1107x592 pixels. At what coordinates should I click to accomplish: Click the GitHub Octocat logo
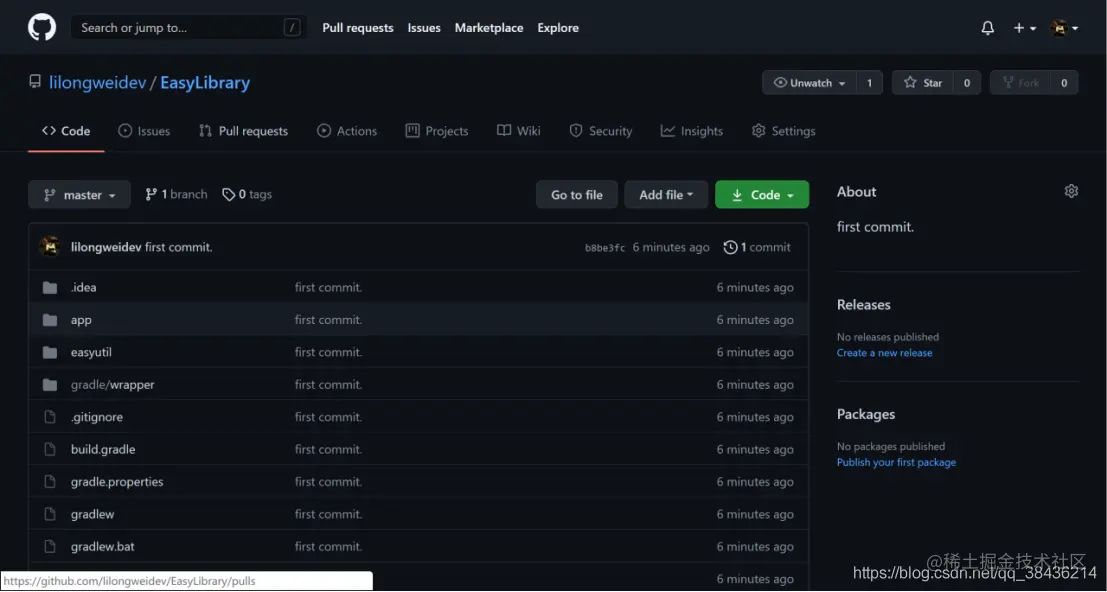(42, 28)
